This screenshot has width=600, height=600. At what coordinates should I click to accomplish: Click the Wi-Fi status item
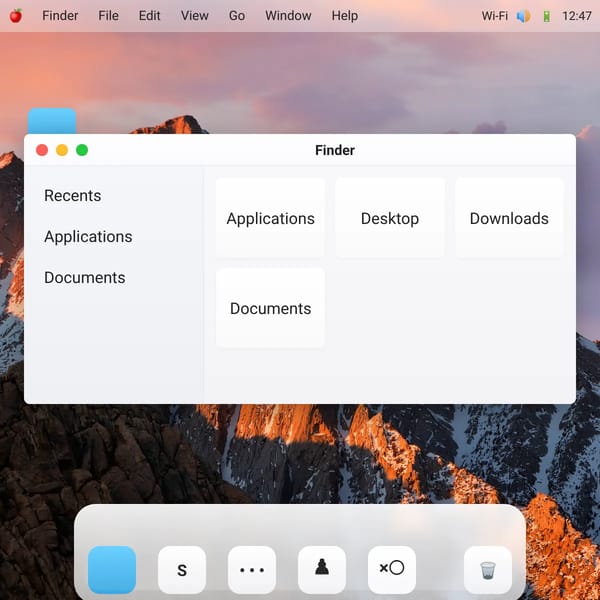coord(494,16)
